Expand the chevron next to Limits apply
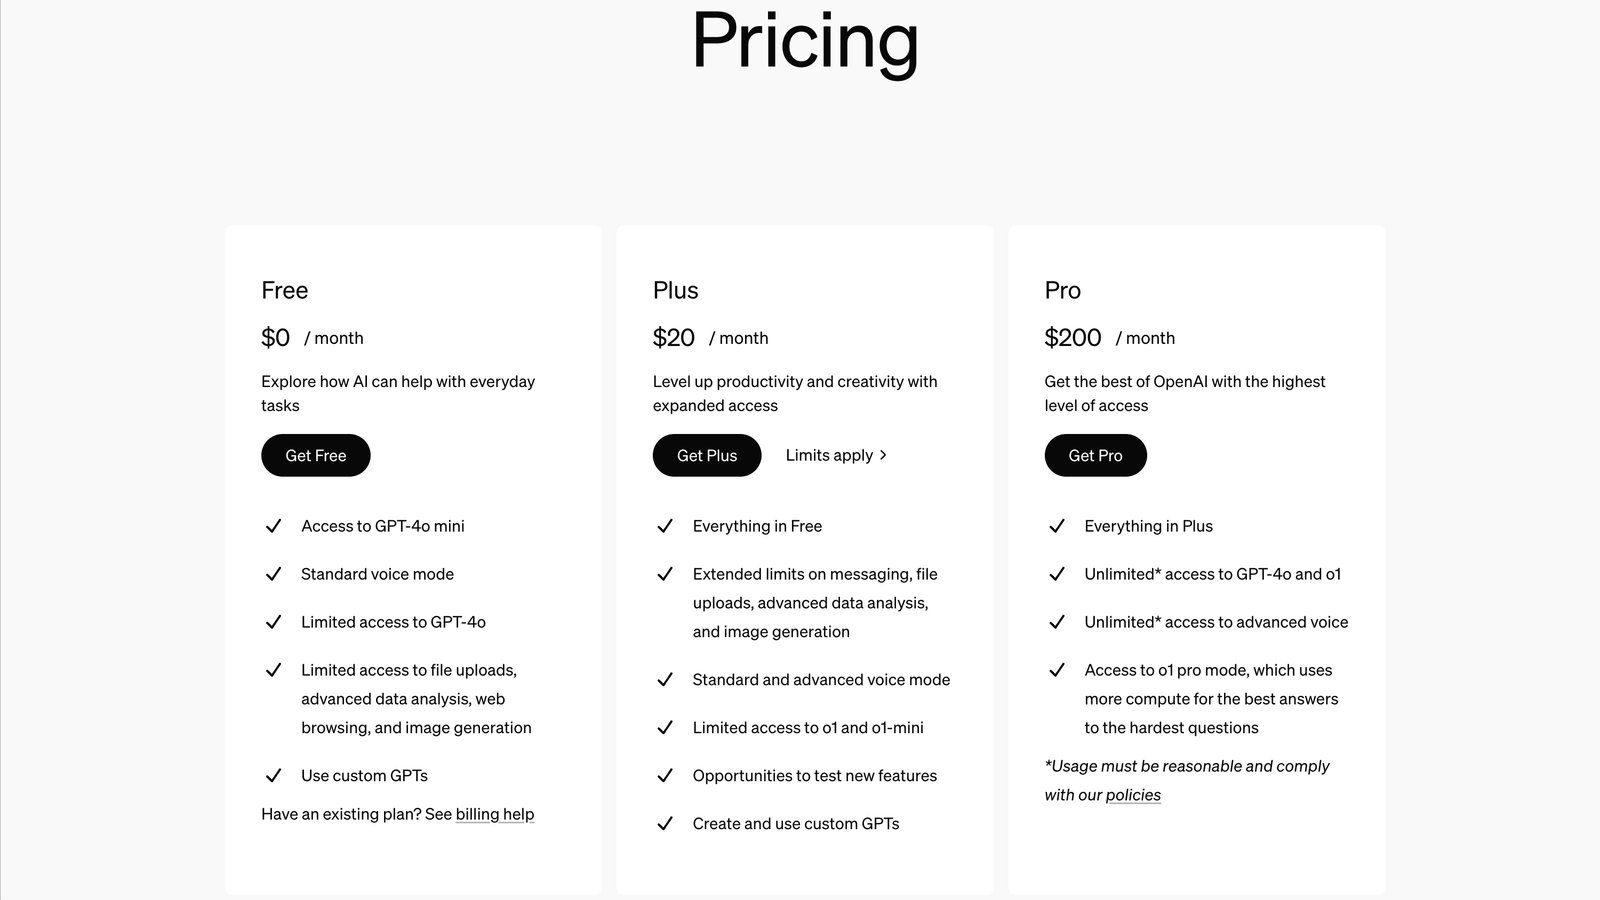The width and height of the screenshot is (1600, 900). [x=883, y=455]
